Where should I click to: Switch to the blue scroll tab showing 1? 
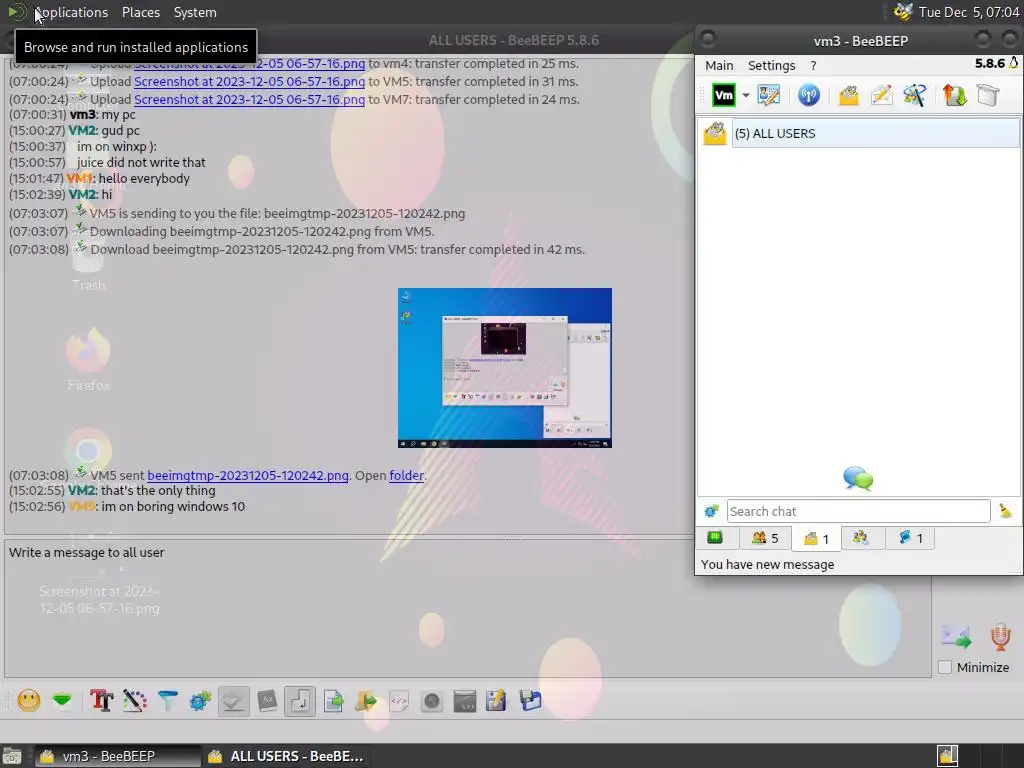pyautogui.click(x=910, y=538)
